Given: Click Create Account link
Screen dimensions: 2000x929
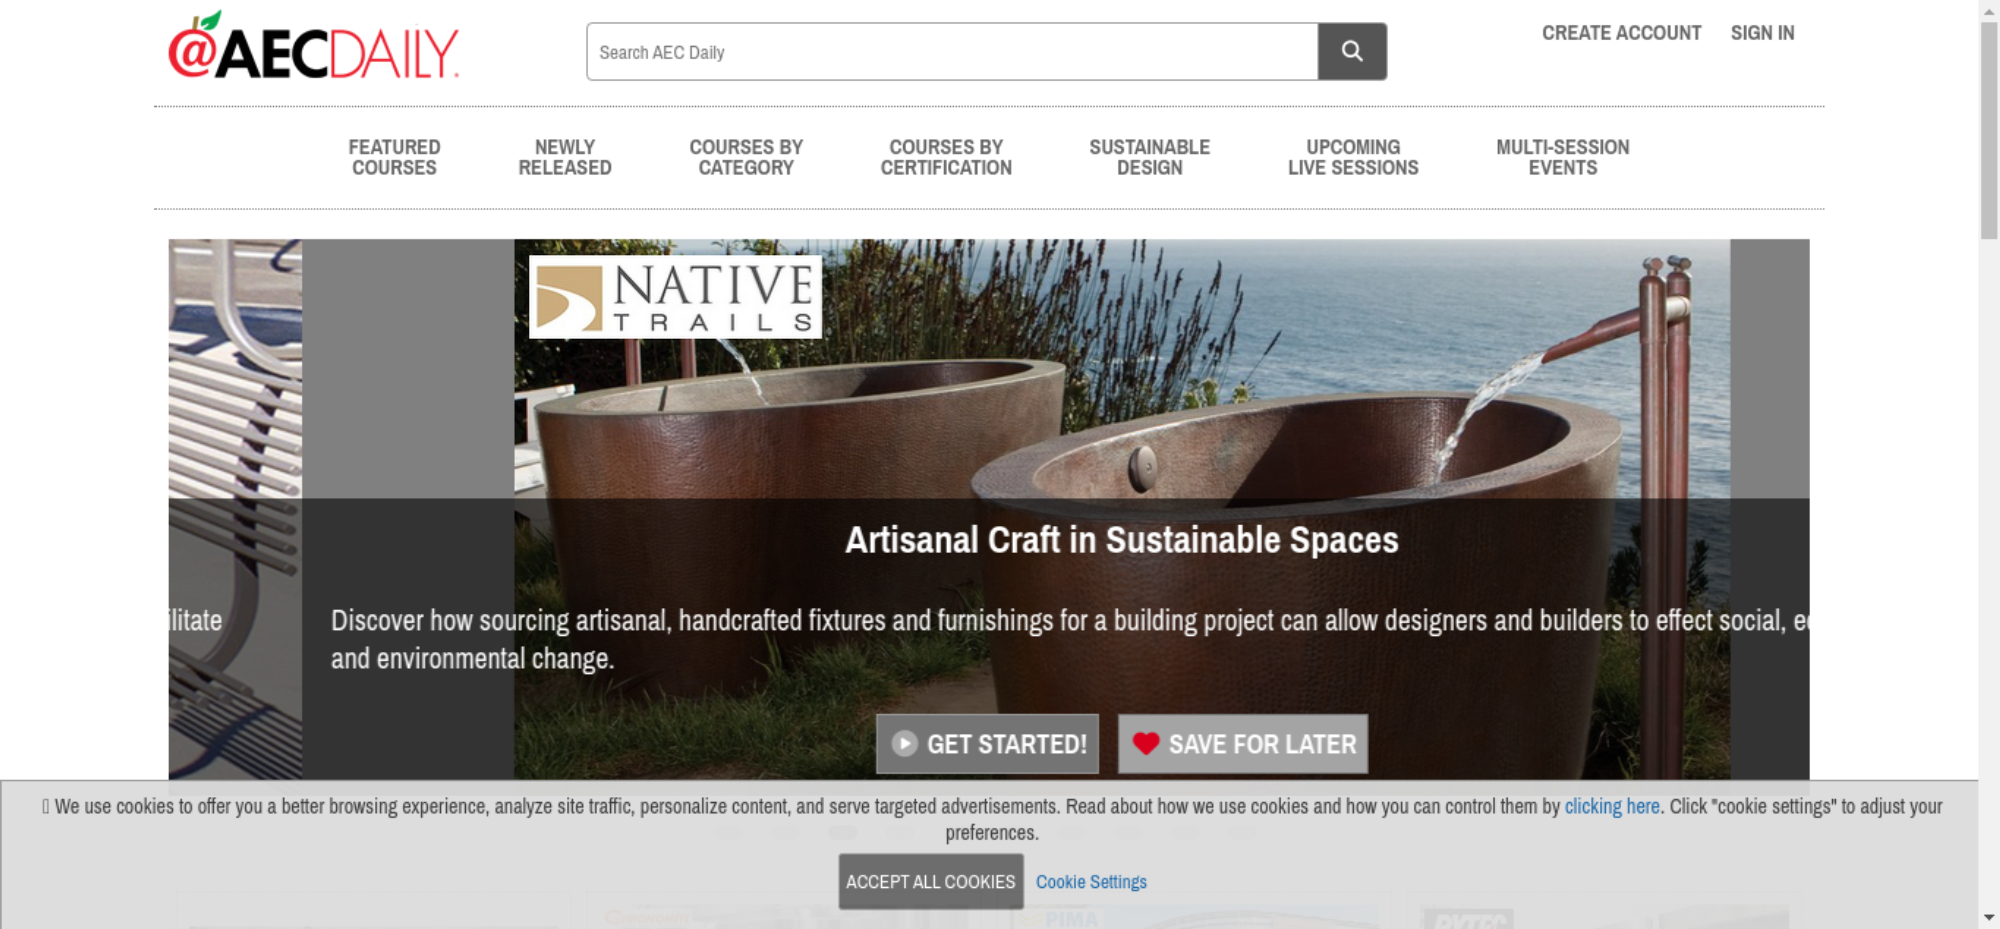Looking at the screenshot, I should coord(1621,33).
